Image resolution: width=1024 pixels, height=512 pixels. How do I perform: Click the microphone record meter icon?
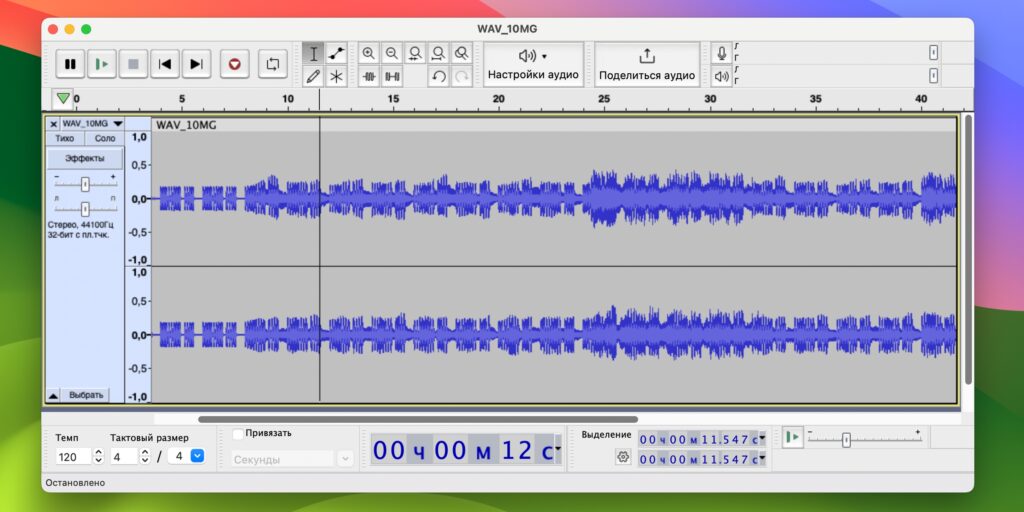[x=722, y=54]
